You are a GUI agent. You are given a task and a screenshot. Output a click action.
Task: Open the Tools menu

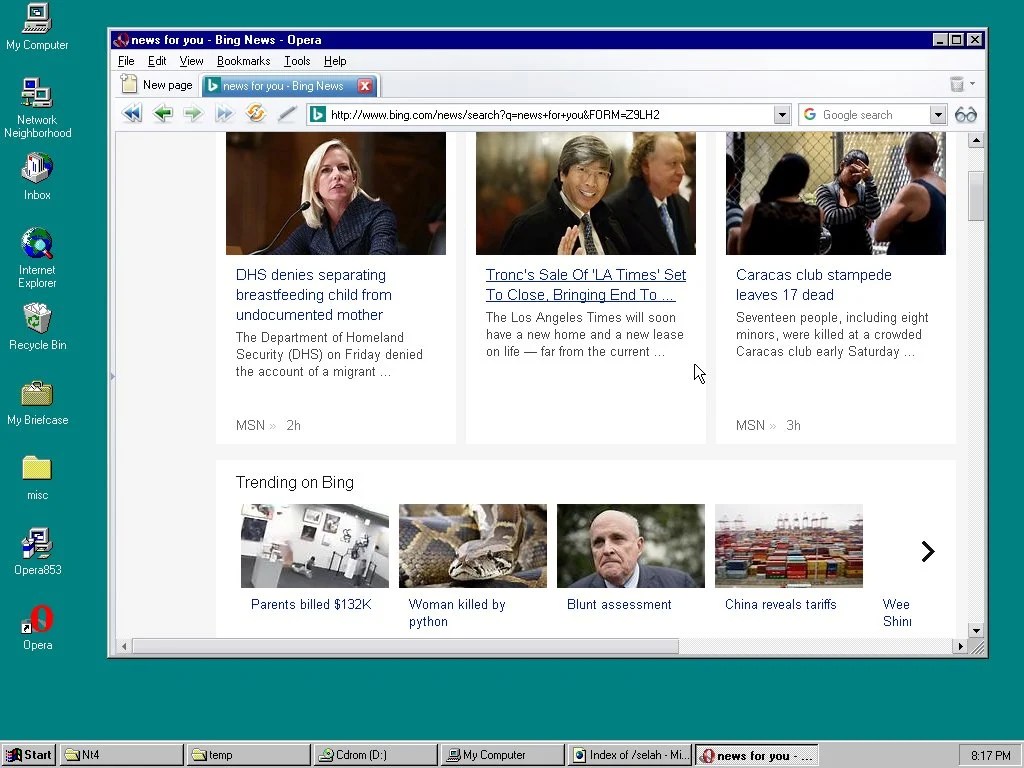click(x=297, y=61)
